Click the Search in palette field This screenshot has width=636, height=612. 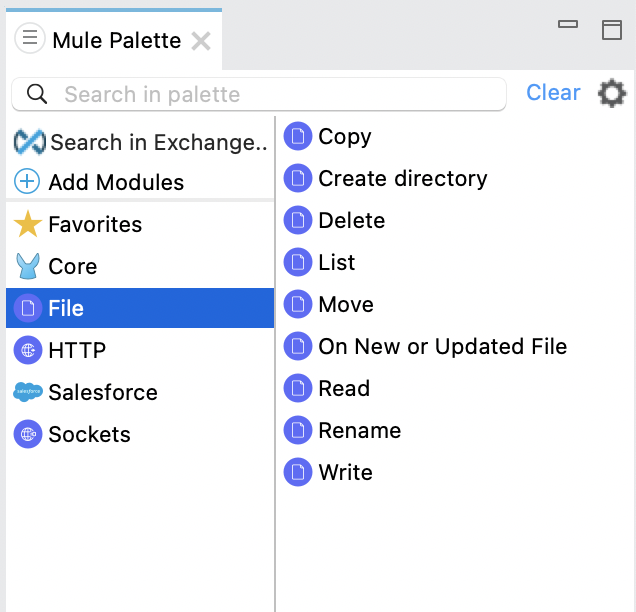(x=259, y=94)
